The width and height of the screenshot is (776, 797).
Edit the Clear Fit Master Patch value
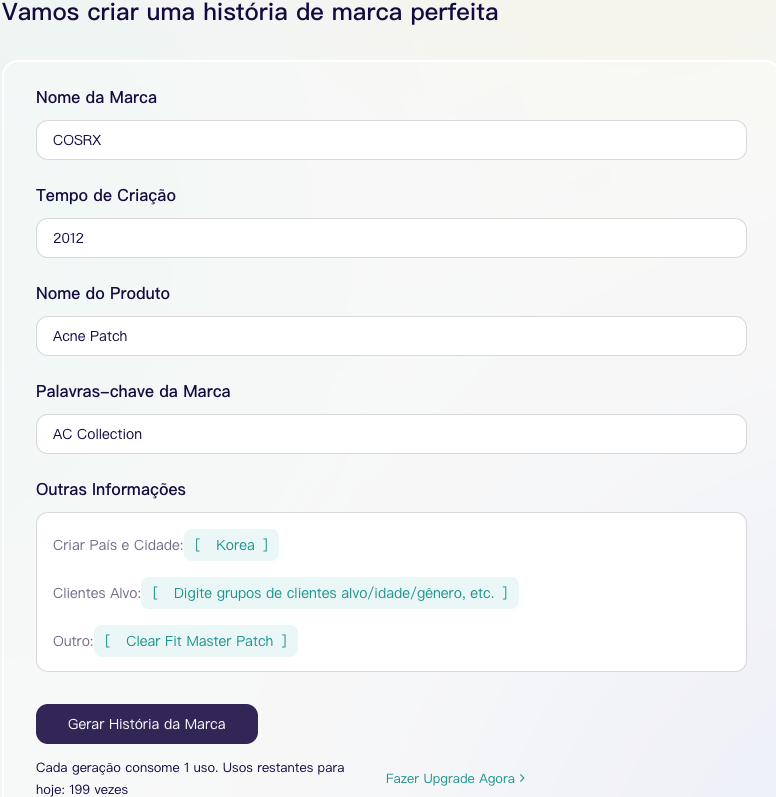pyautogui.click(x=199, y=641)
